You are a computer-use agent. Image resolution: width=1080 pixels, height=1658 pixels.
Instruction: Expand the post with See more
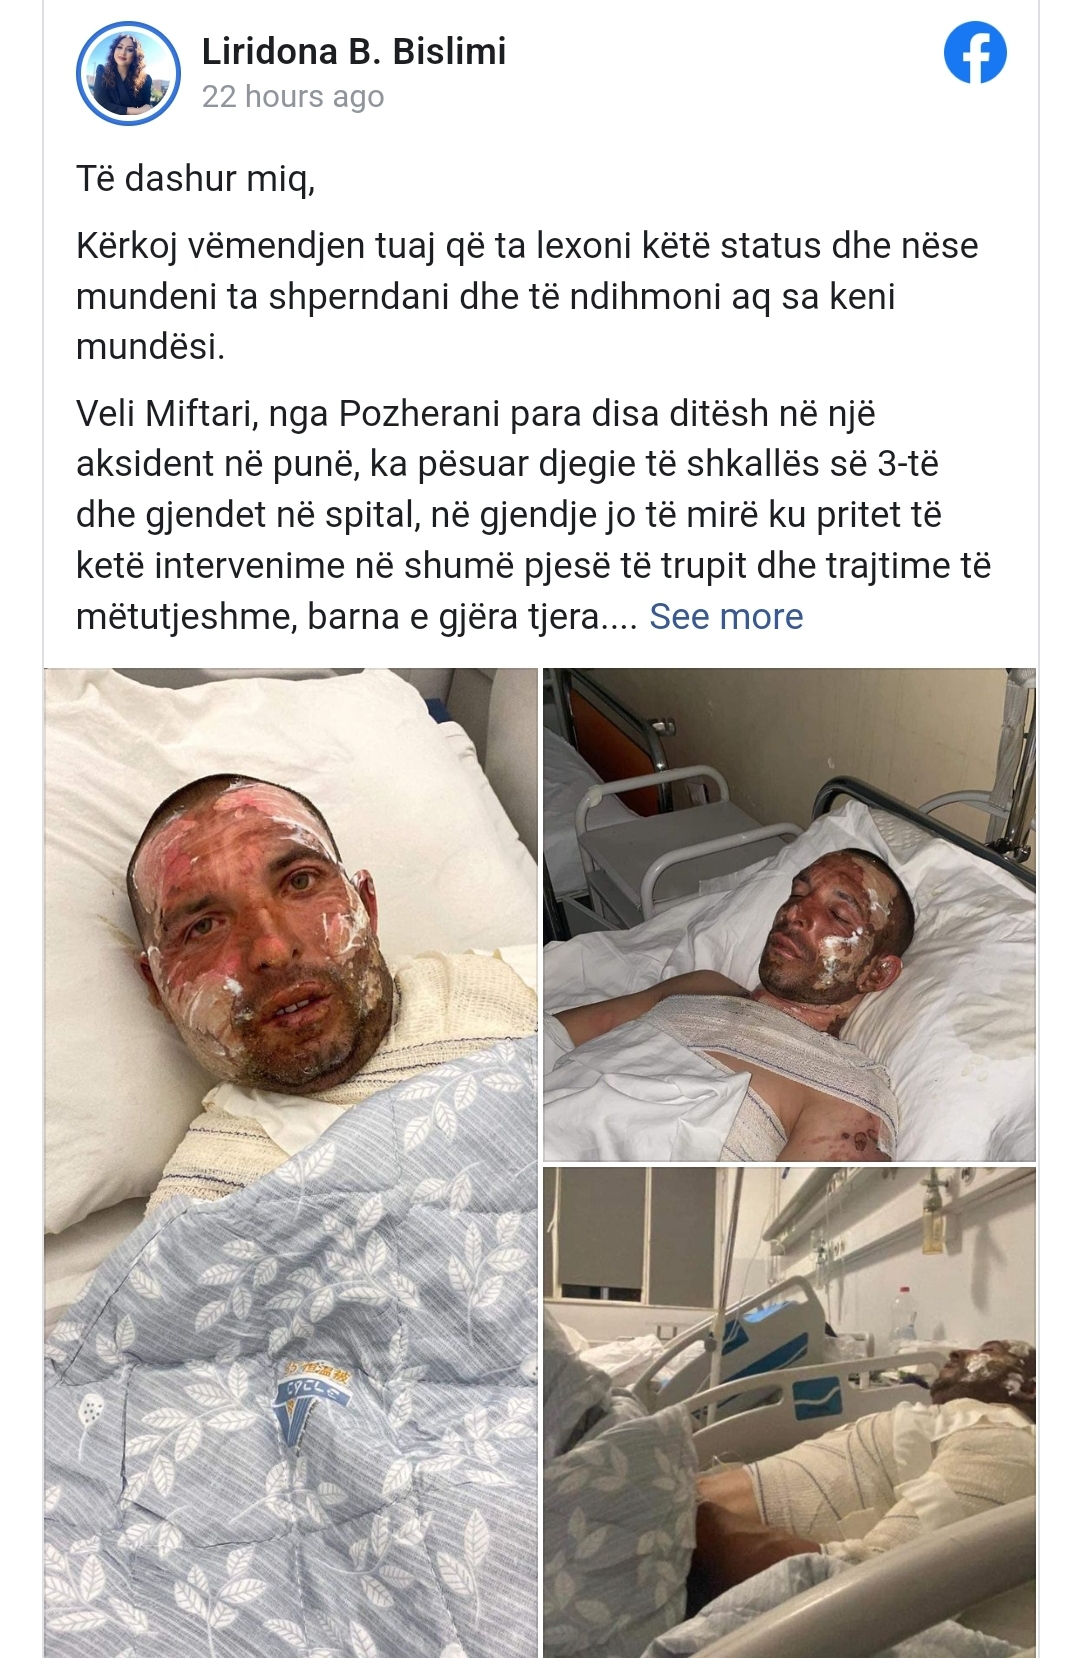point(726,617)
